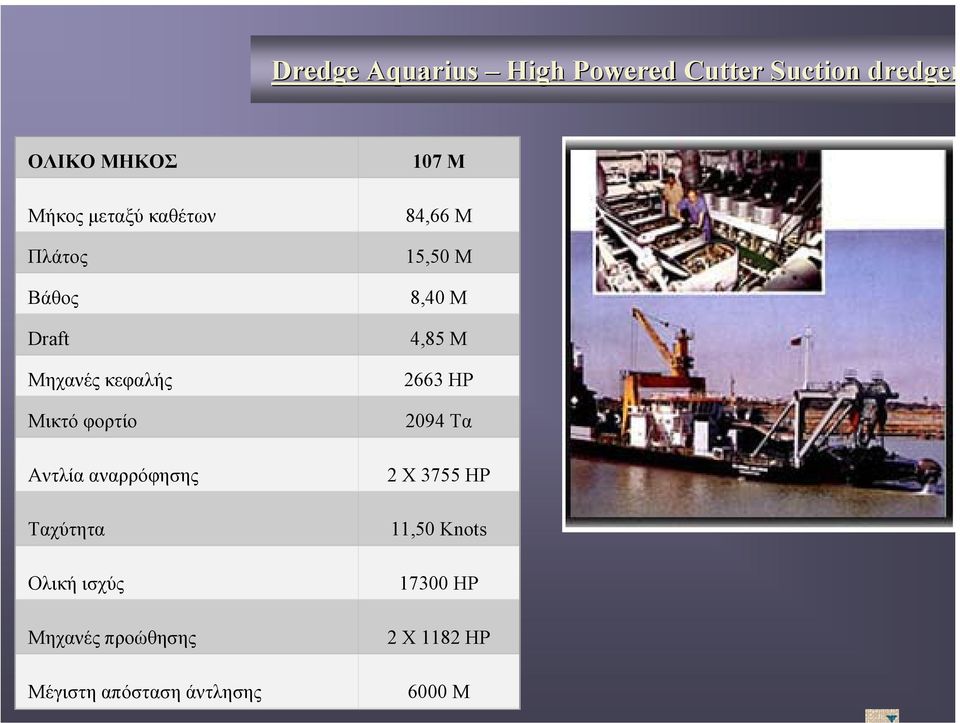Select the 'Βάθος' row label
The width and height of the screenshot is (960, 723).
[x=53, y=298]
